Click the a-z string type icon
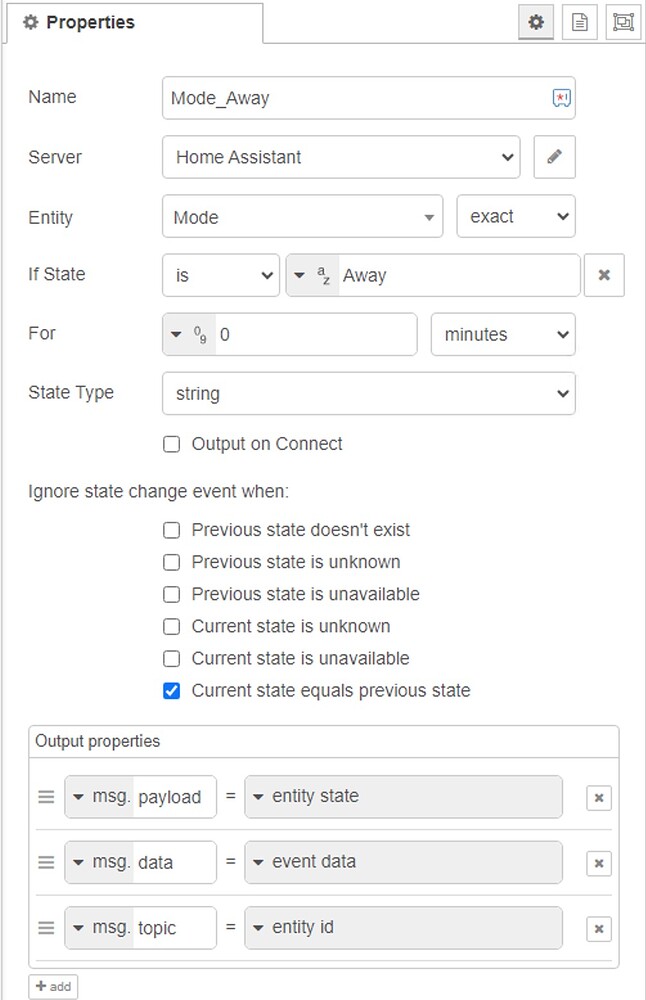 pyautogui.click(x=313, y=275)
